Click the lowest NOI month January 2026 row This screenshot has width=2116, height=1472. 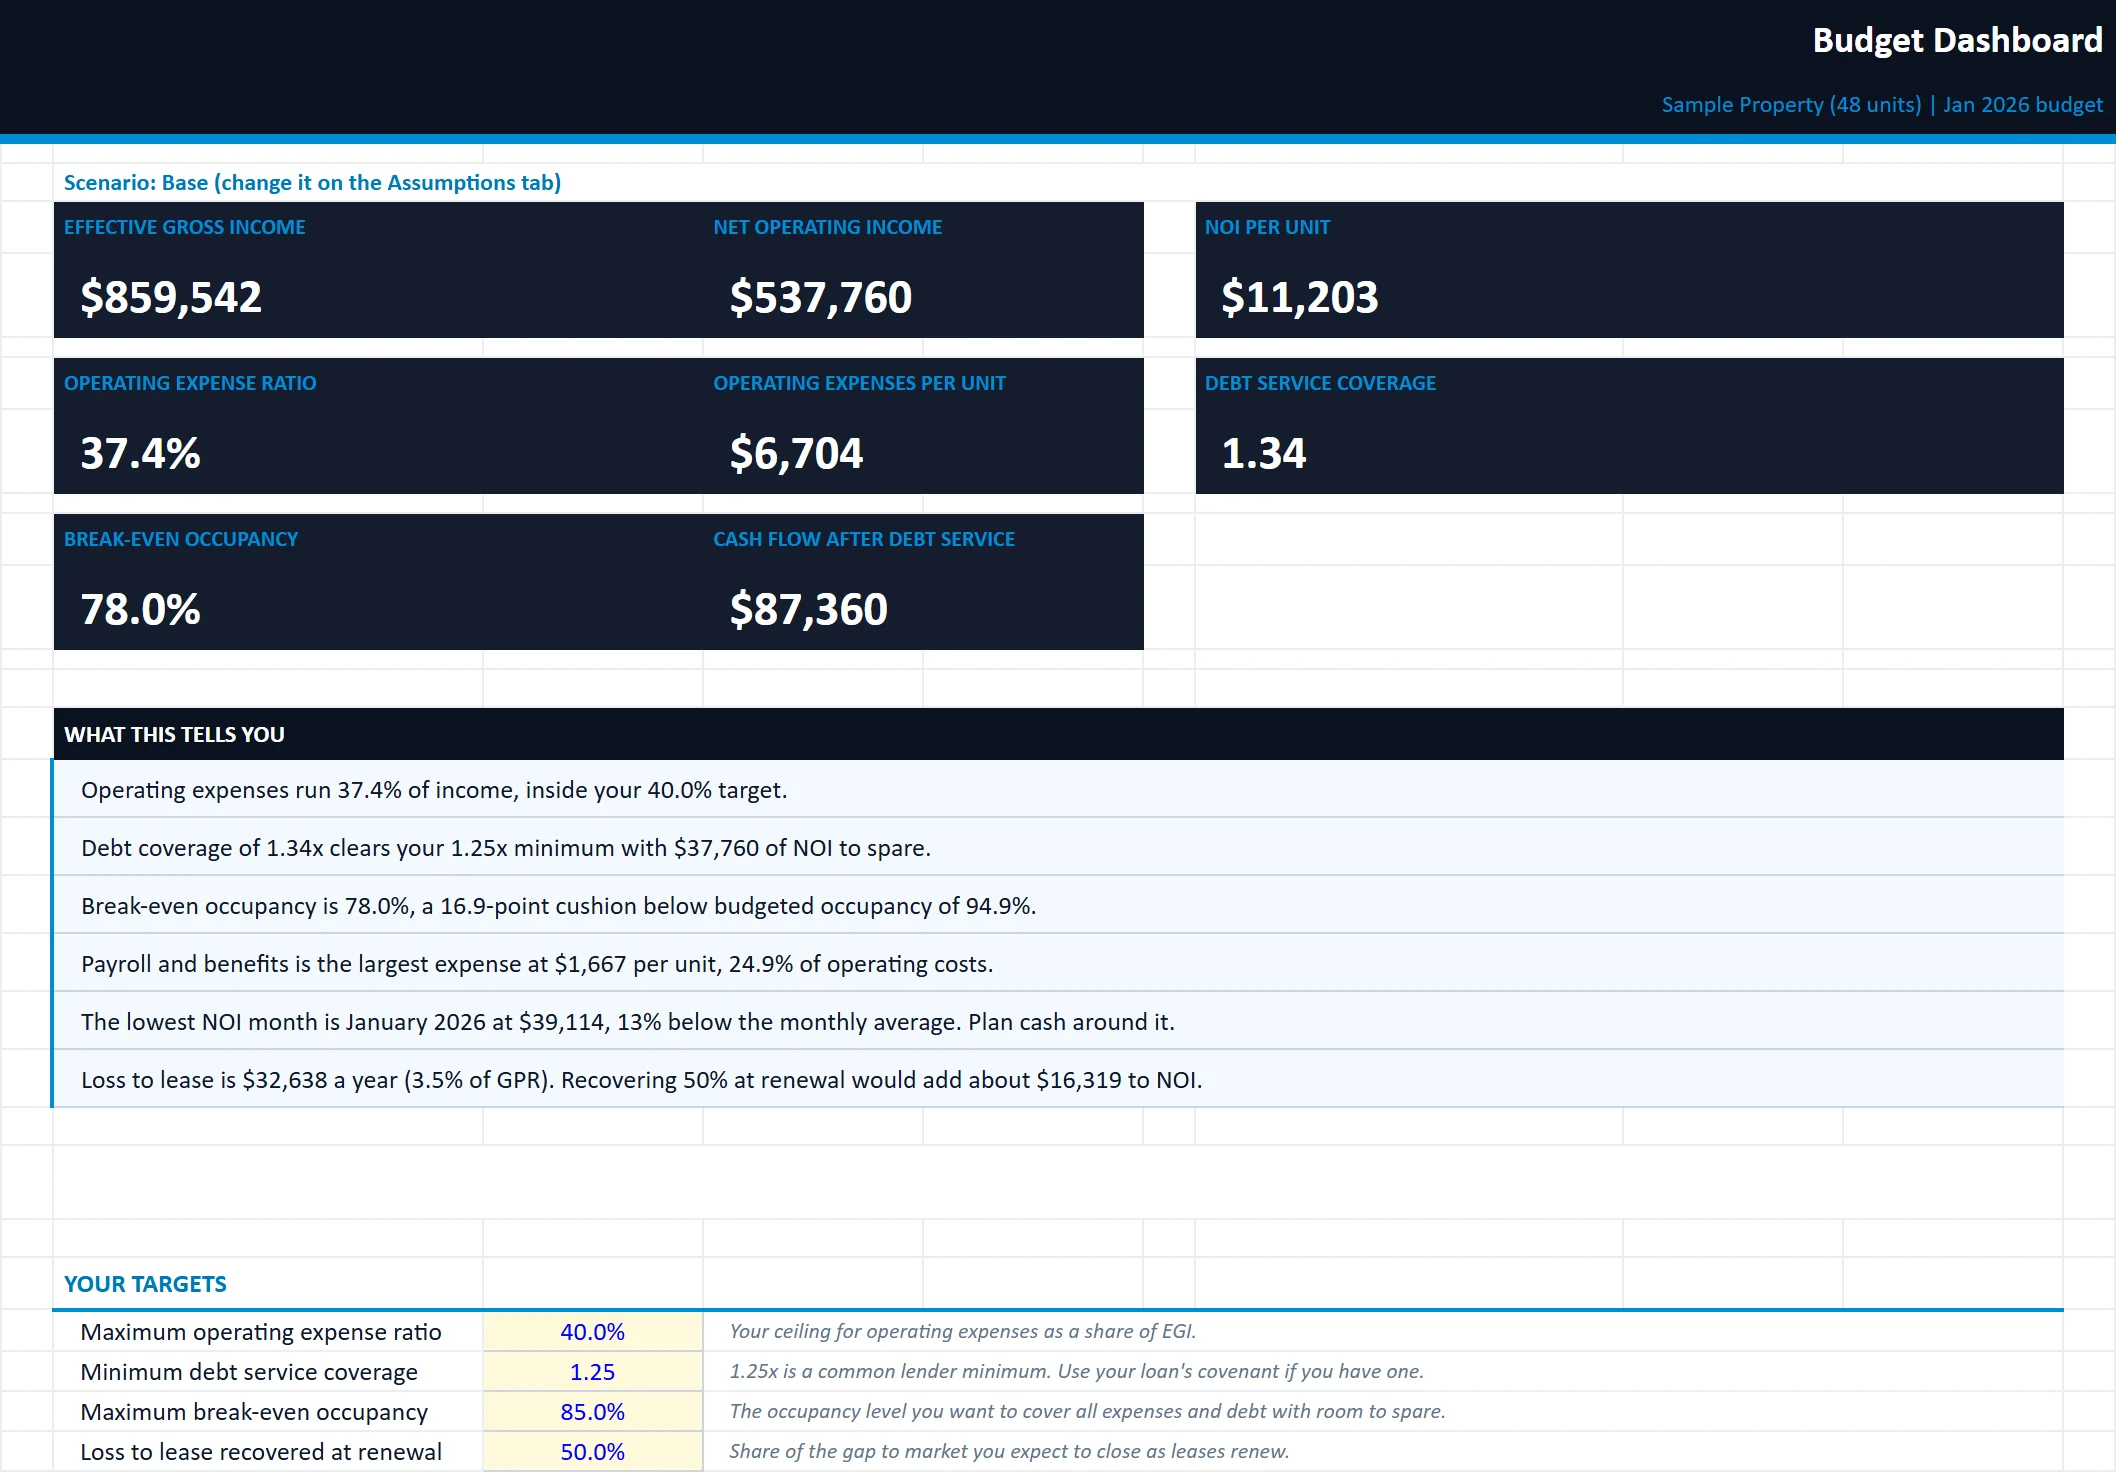click(1058, 1021)
